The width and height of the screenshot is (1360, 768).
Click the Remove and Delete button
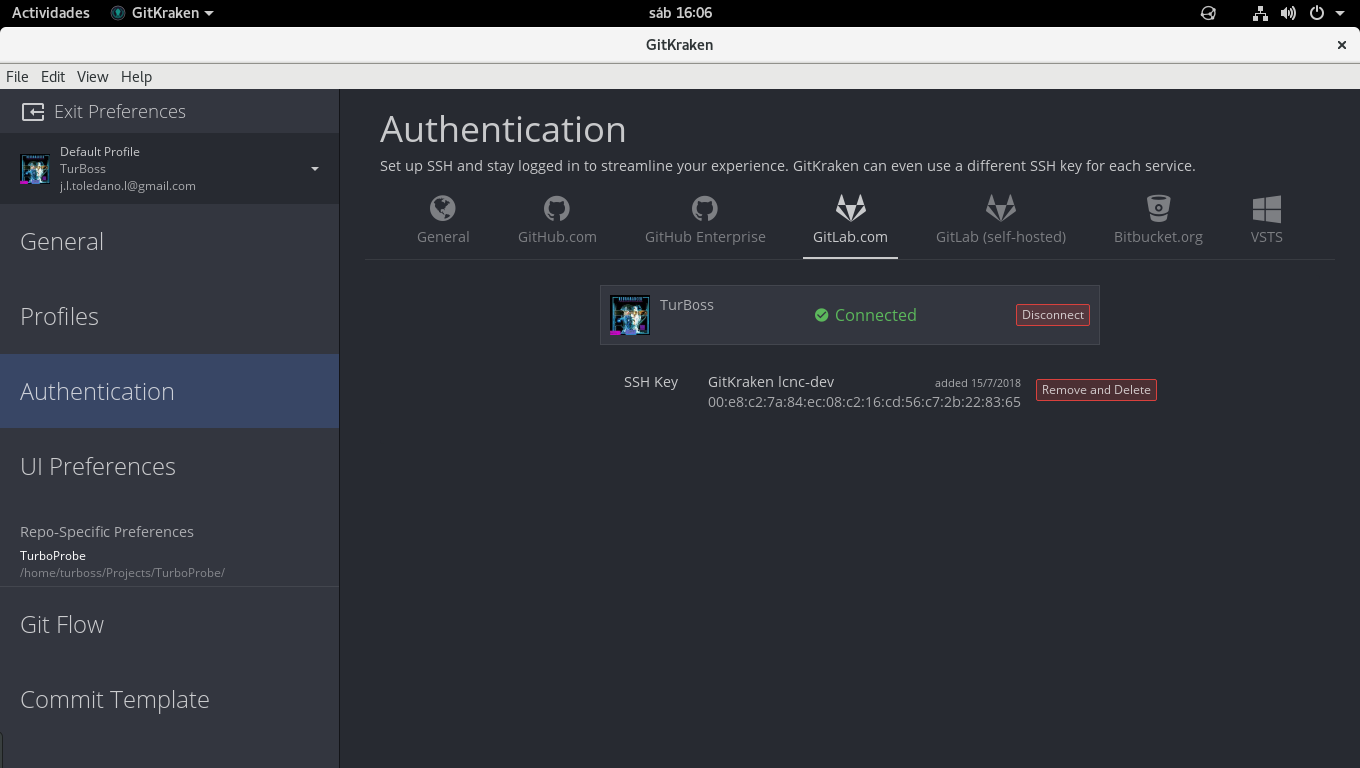(x=1096, y=390)
